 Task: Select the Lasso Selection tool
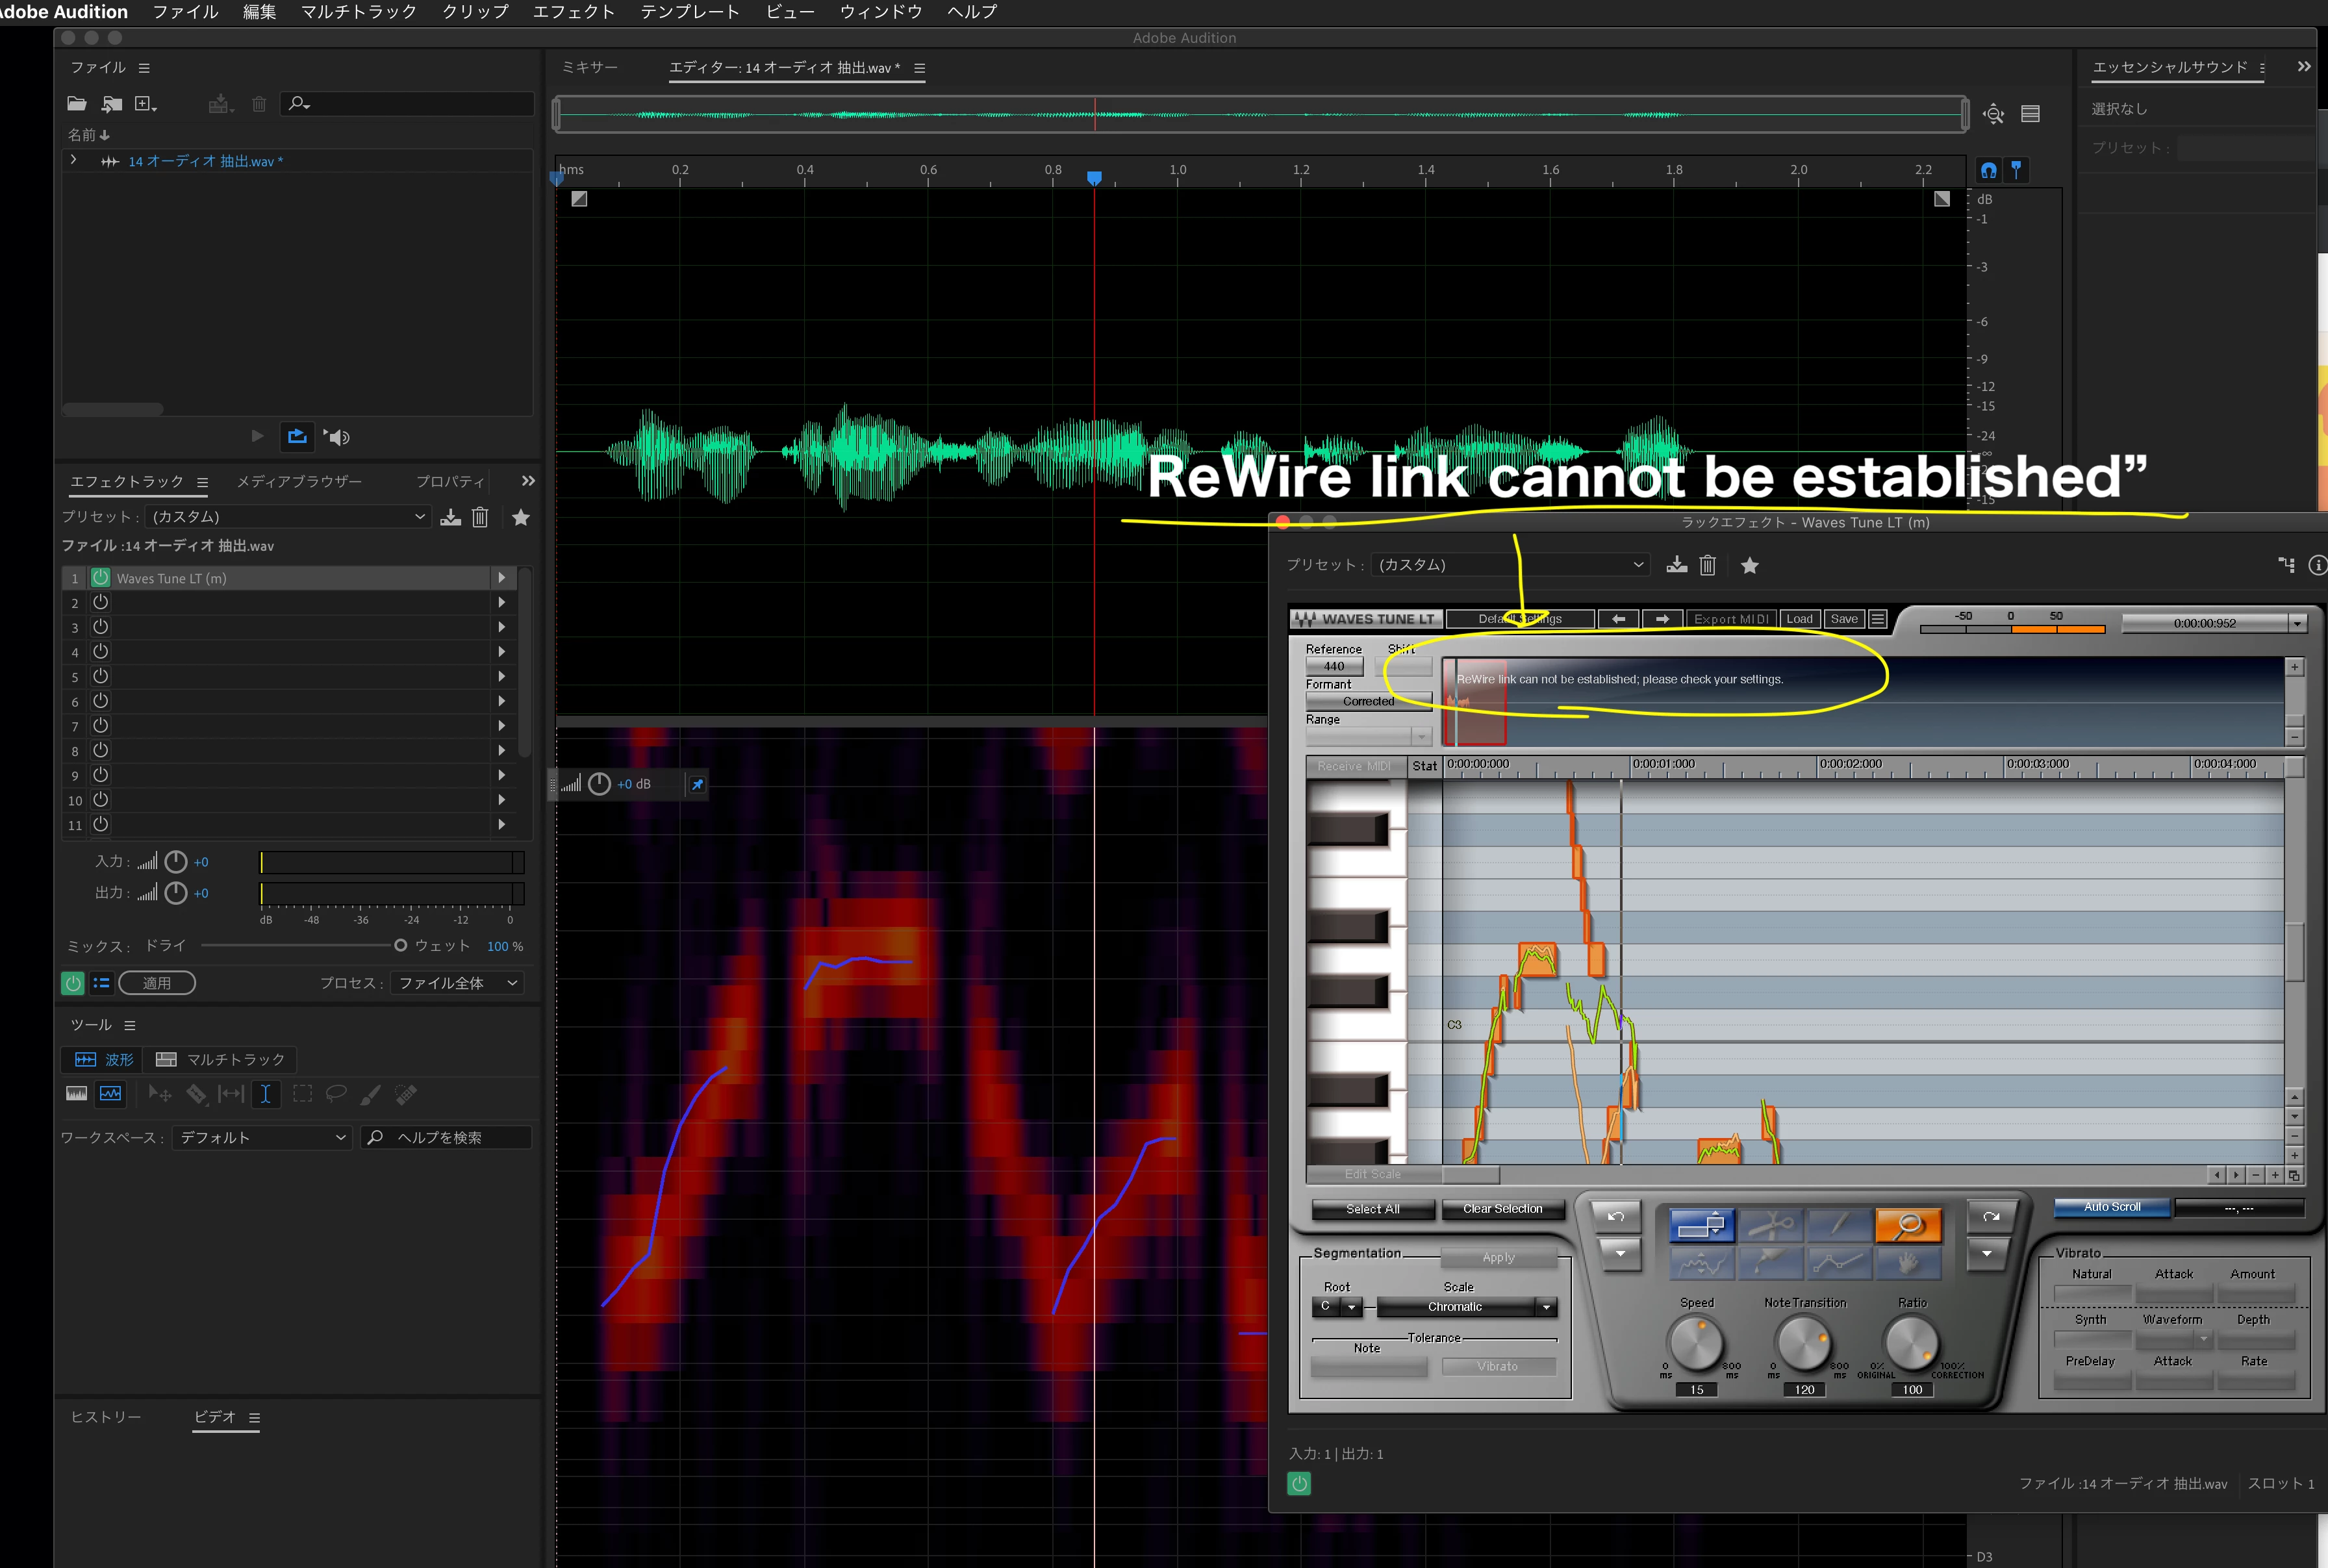[x=336, y=1094]
